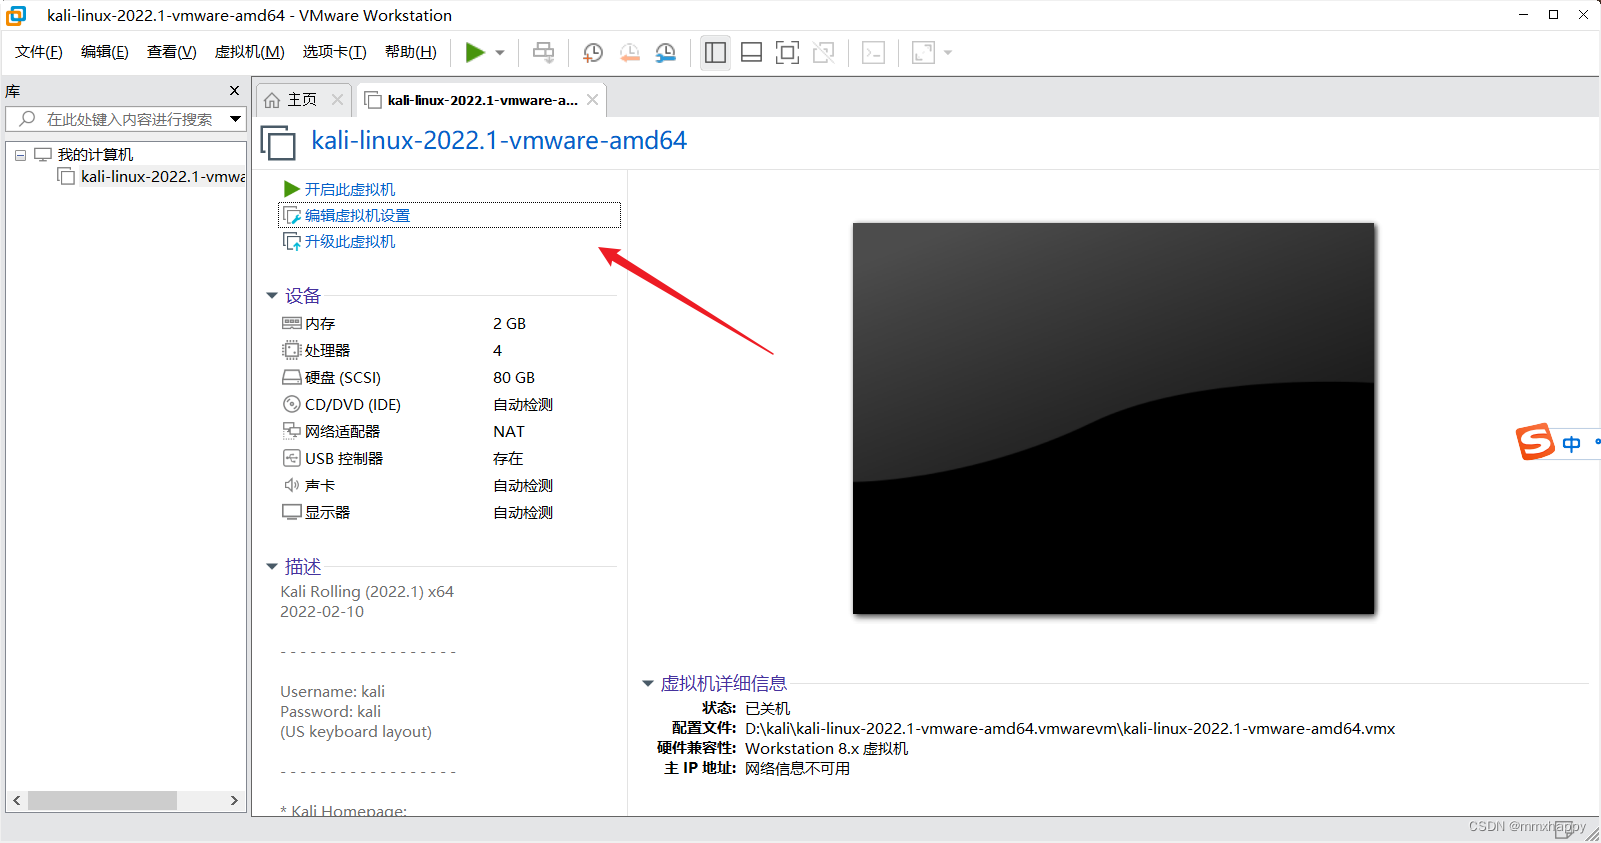Click the 配置文件 .vmx path text
Screen dimensions: 1601x843
click(1070, 729)
